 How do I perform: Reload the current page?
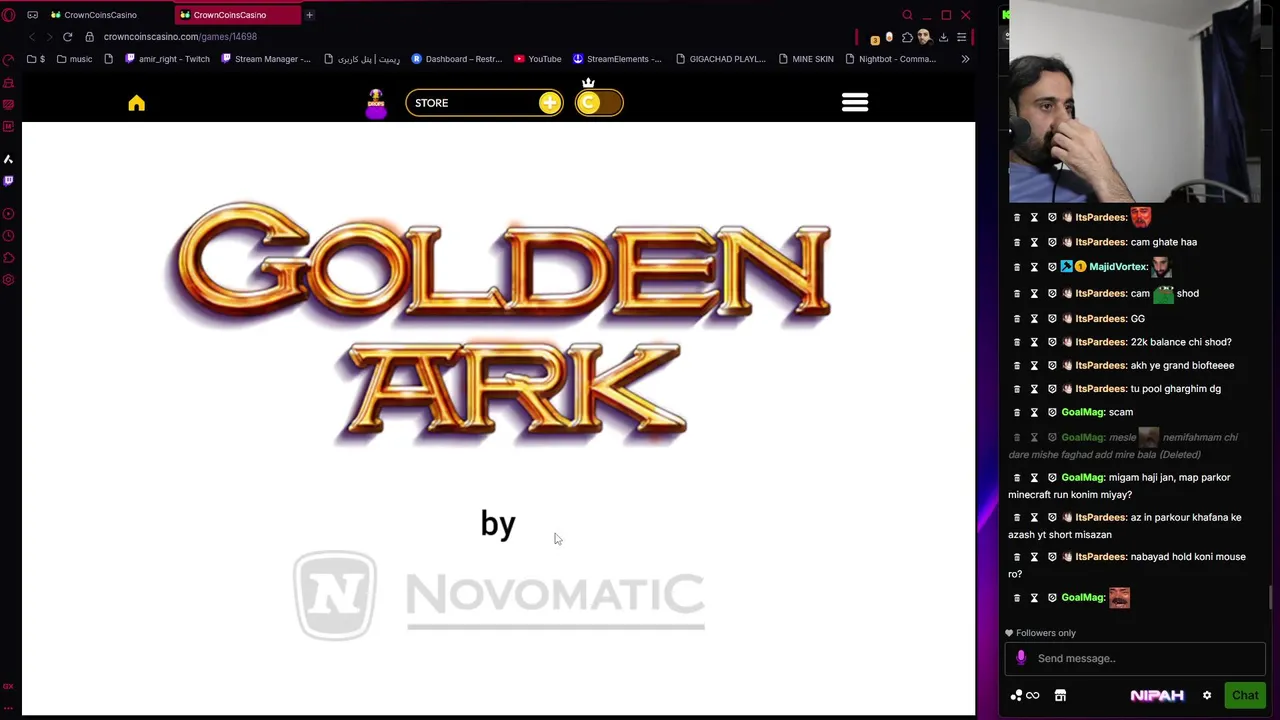[x=67, y=37]
